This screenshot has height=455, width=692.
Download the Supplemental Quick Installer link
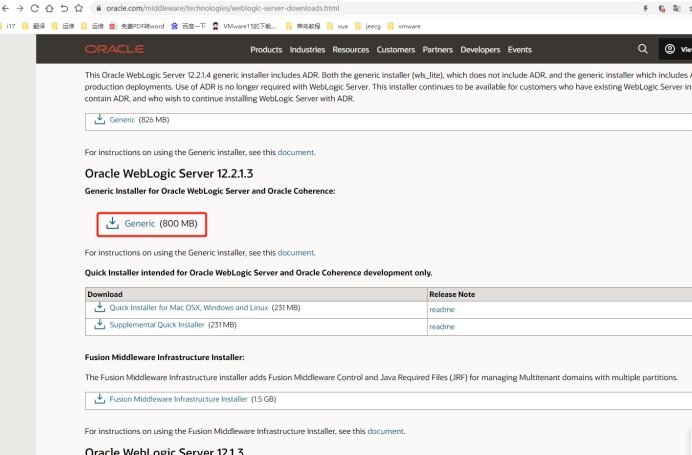157,325
